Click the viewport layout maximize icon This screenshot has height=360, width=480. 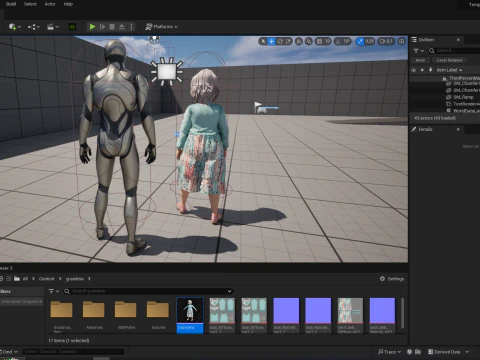point(402,41)
